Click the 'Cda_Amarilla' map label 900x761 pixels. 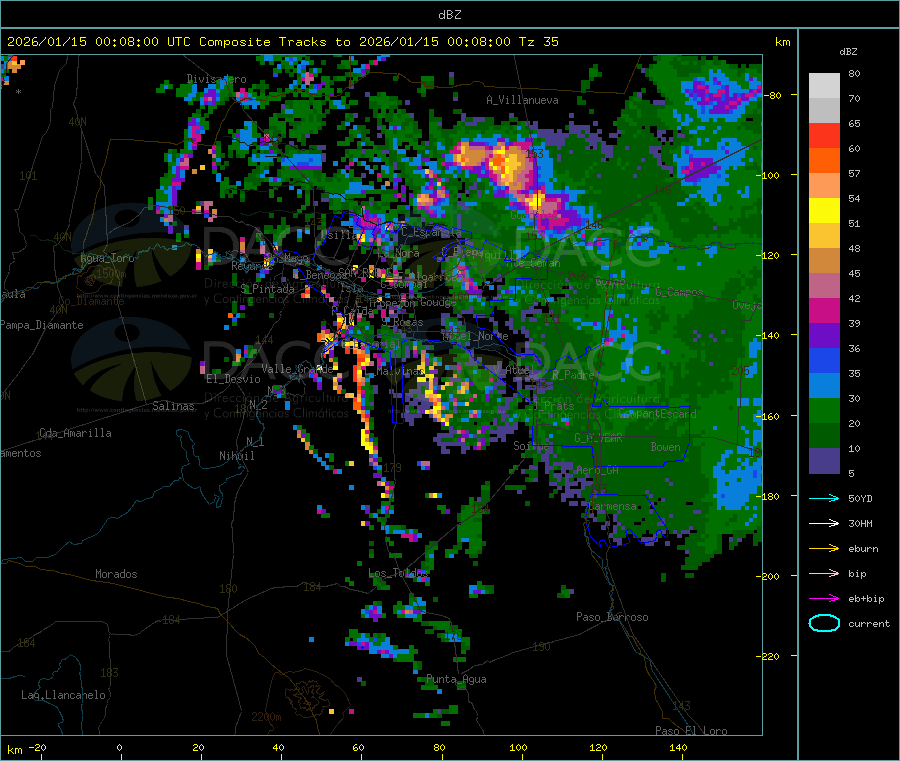pos(75,433)
